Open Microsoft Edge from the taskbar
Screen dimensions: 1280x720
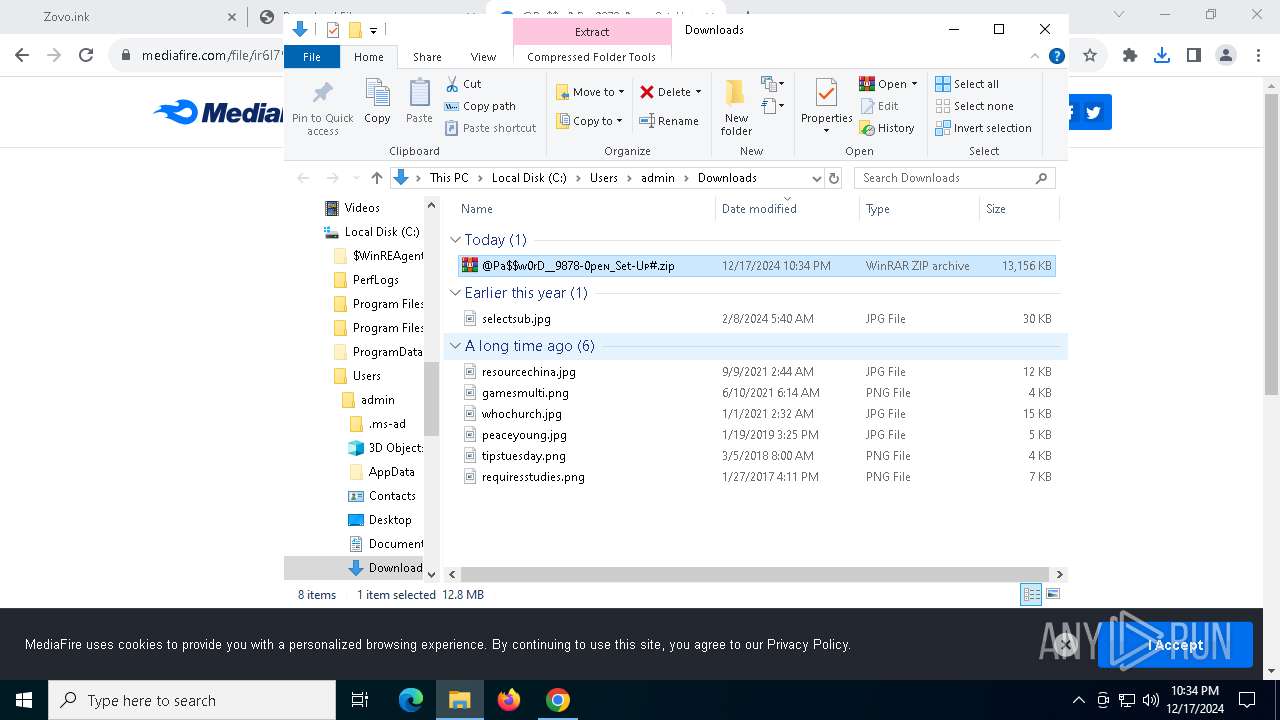pyautogui.click(x=411, y=700)
